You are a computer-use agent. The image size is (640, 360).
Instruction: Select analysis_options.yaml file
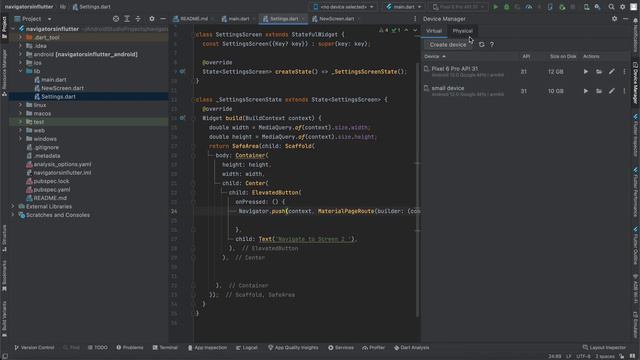62,164
